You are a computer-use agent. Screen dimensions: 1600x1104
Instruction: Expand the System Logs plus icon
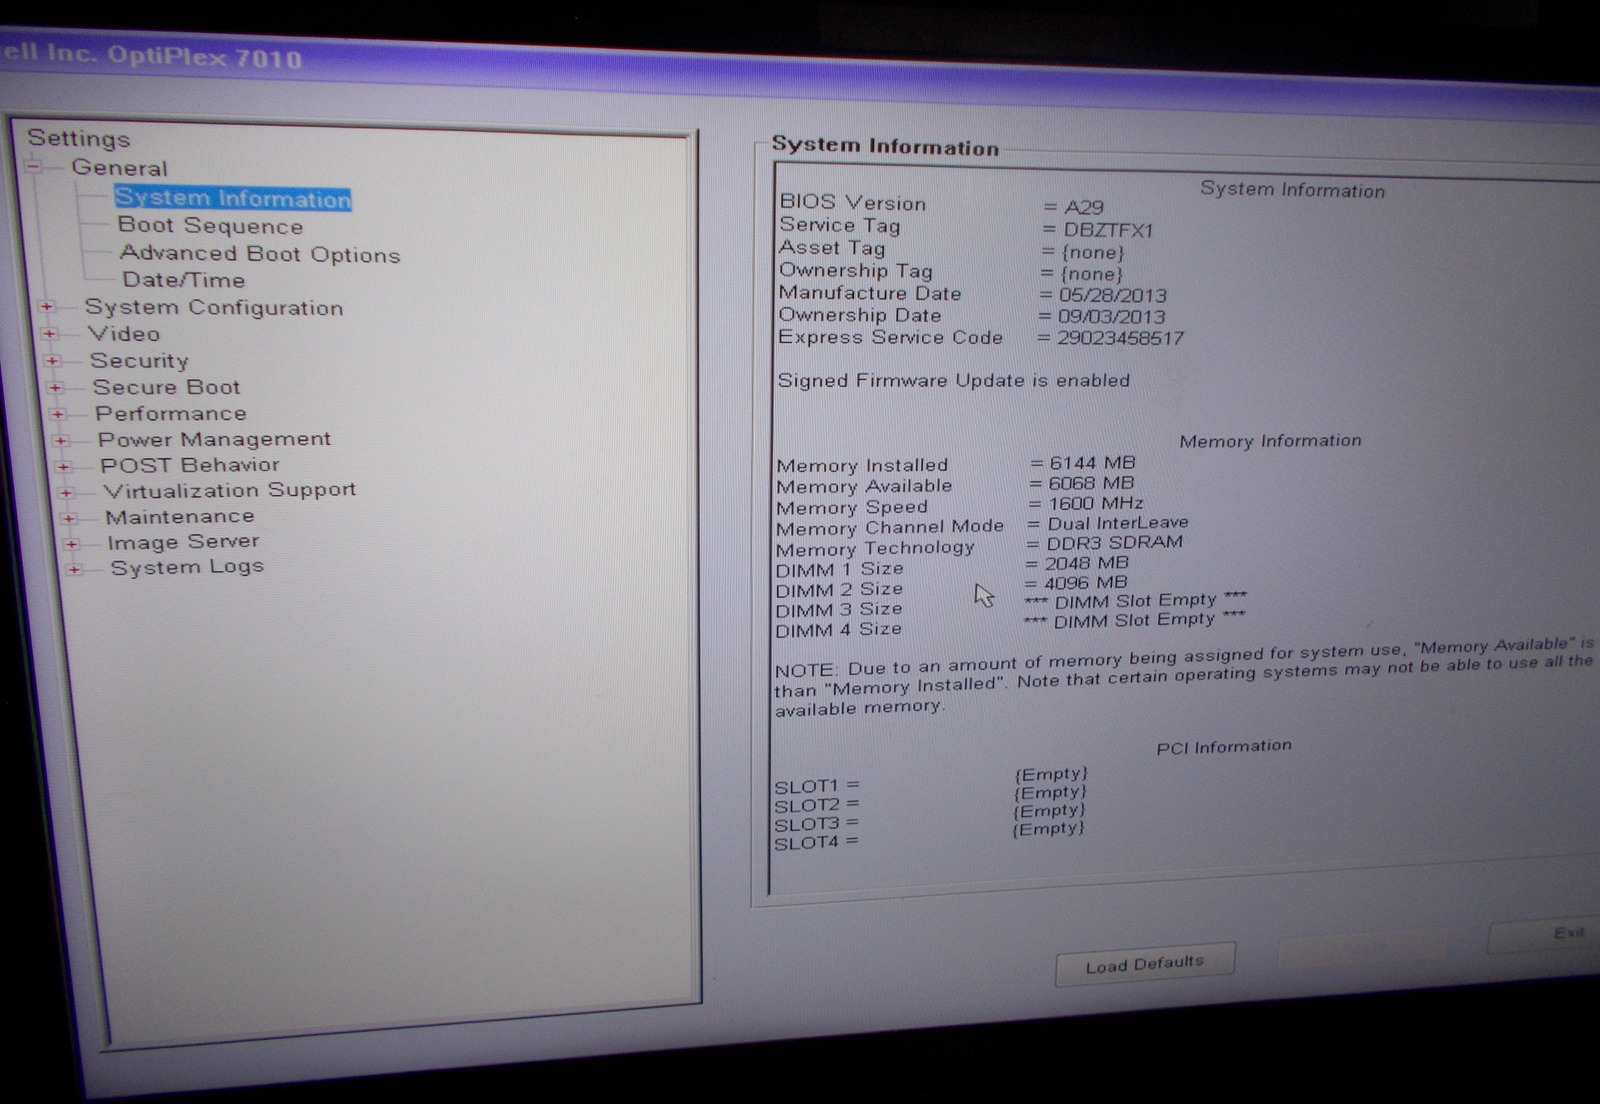pyautogui.click(x=74, y=569)
